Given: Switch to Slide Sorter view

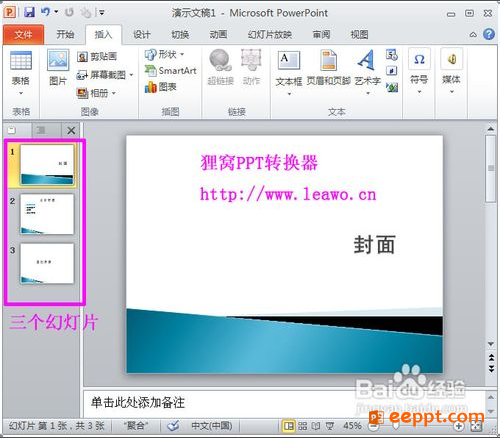Looking at the screenshot, I should point(302,426).
